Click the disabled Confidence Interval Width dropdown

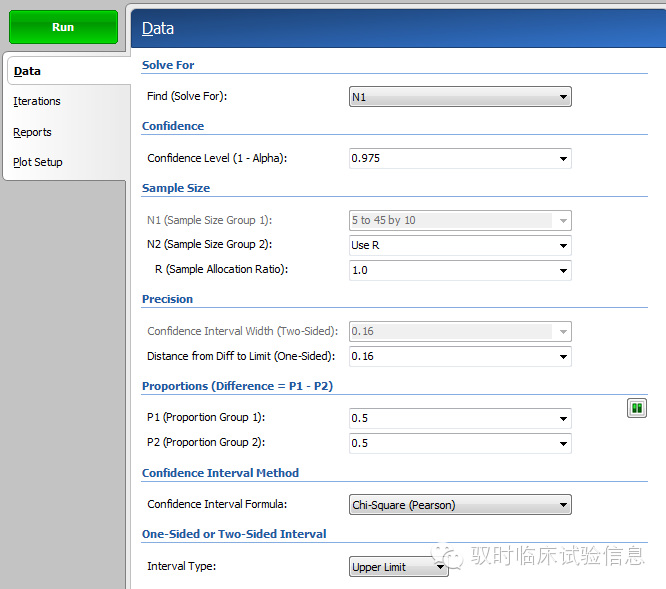pos(460,331)
